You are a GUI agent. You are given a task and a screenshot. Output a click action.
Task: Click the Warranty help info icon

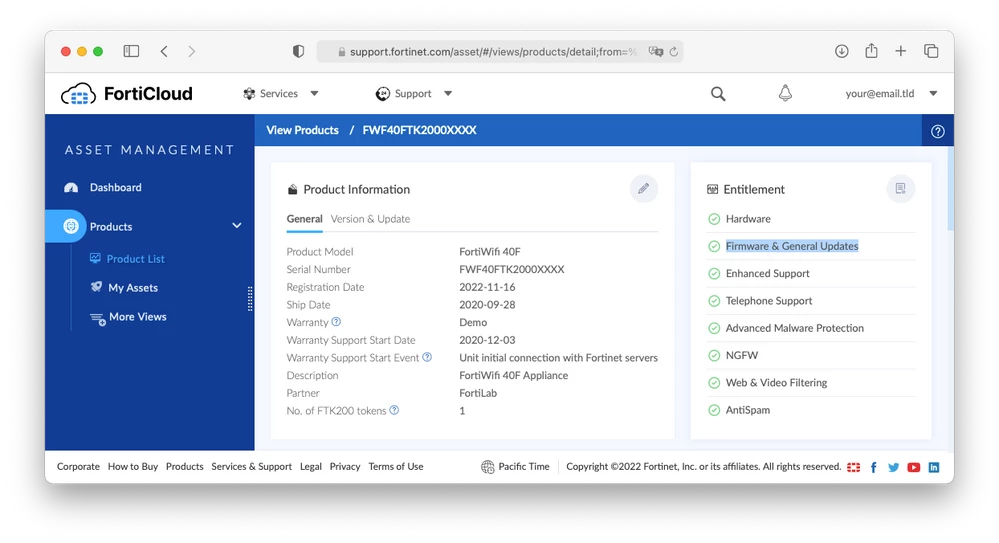pos(336,322)
